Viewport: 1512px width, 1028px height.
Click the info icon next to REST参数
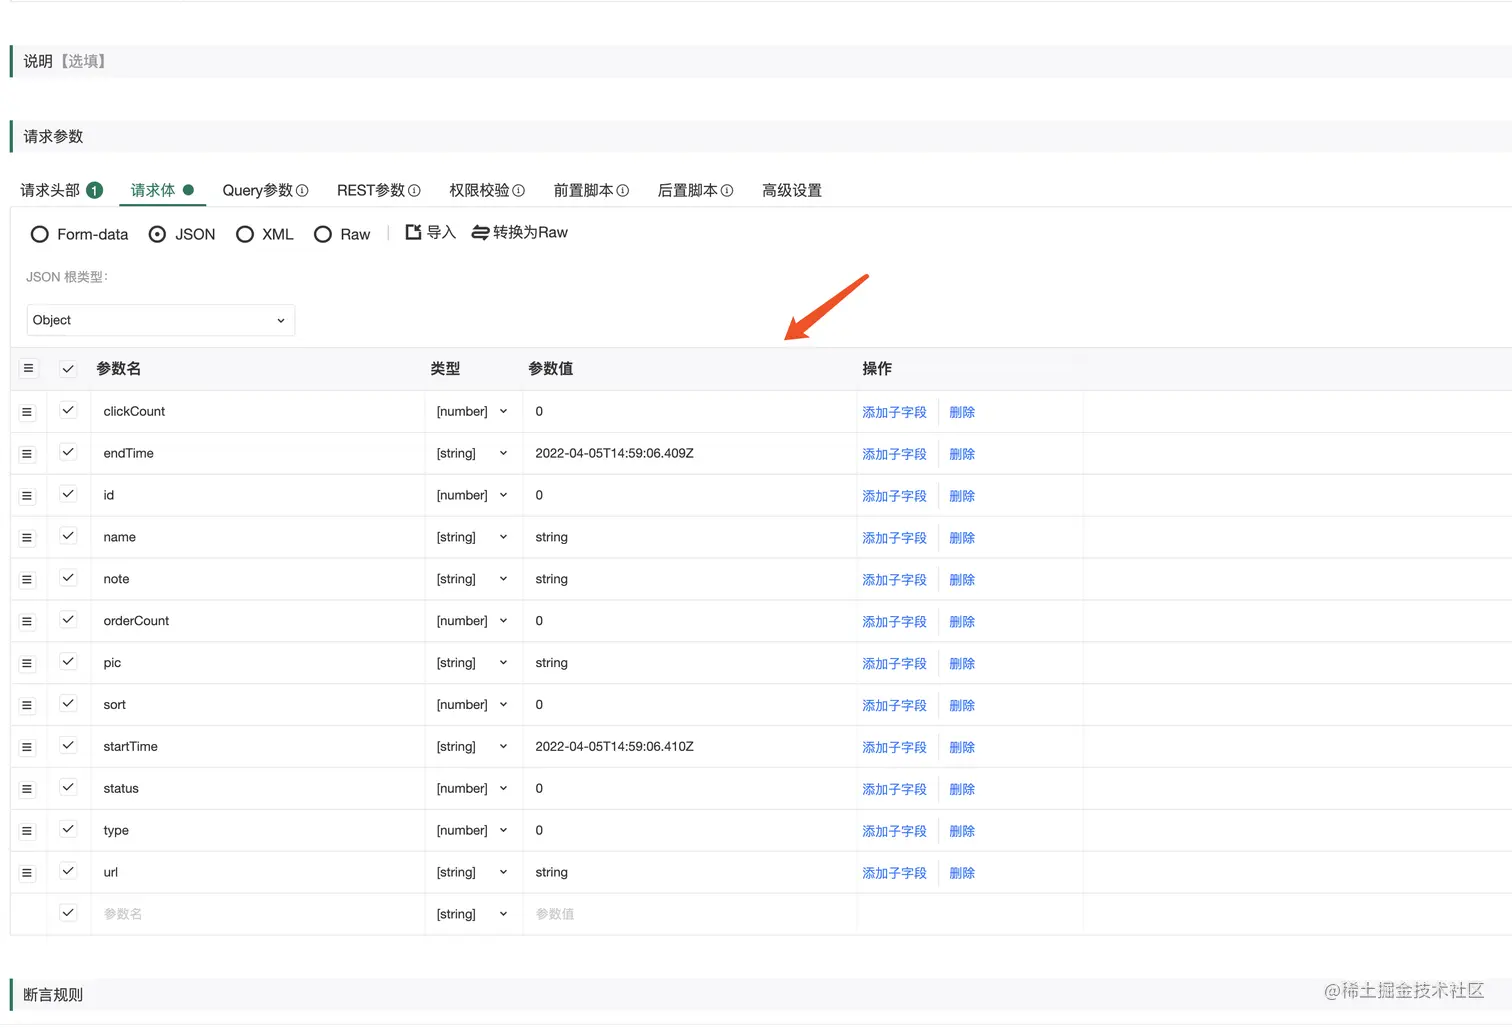[414, 191]
